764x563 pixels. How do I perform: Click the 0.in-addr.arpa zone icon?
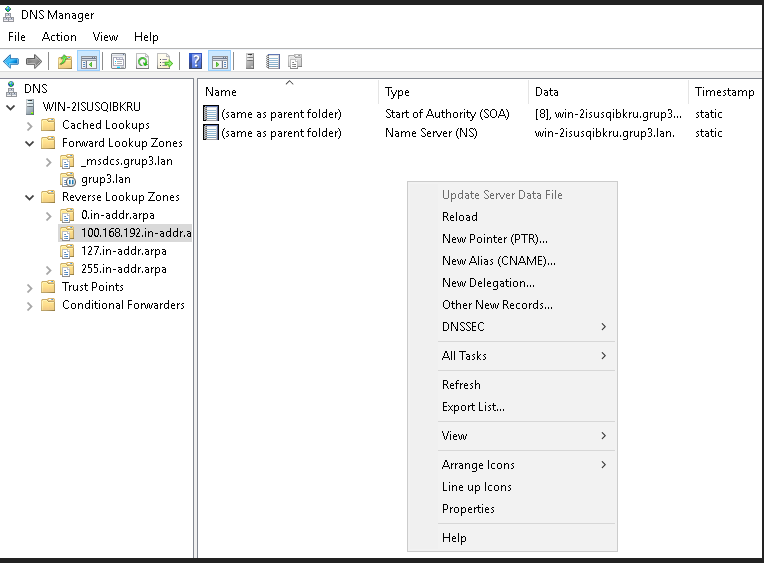pos(67,215)
